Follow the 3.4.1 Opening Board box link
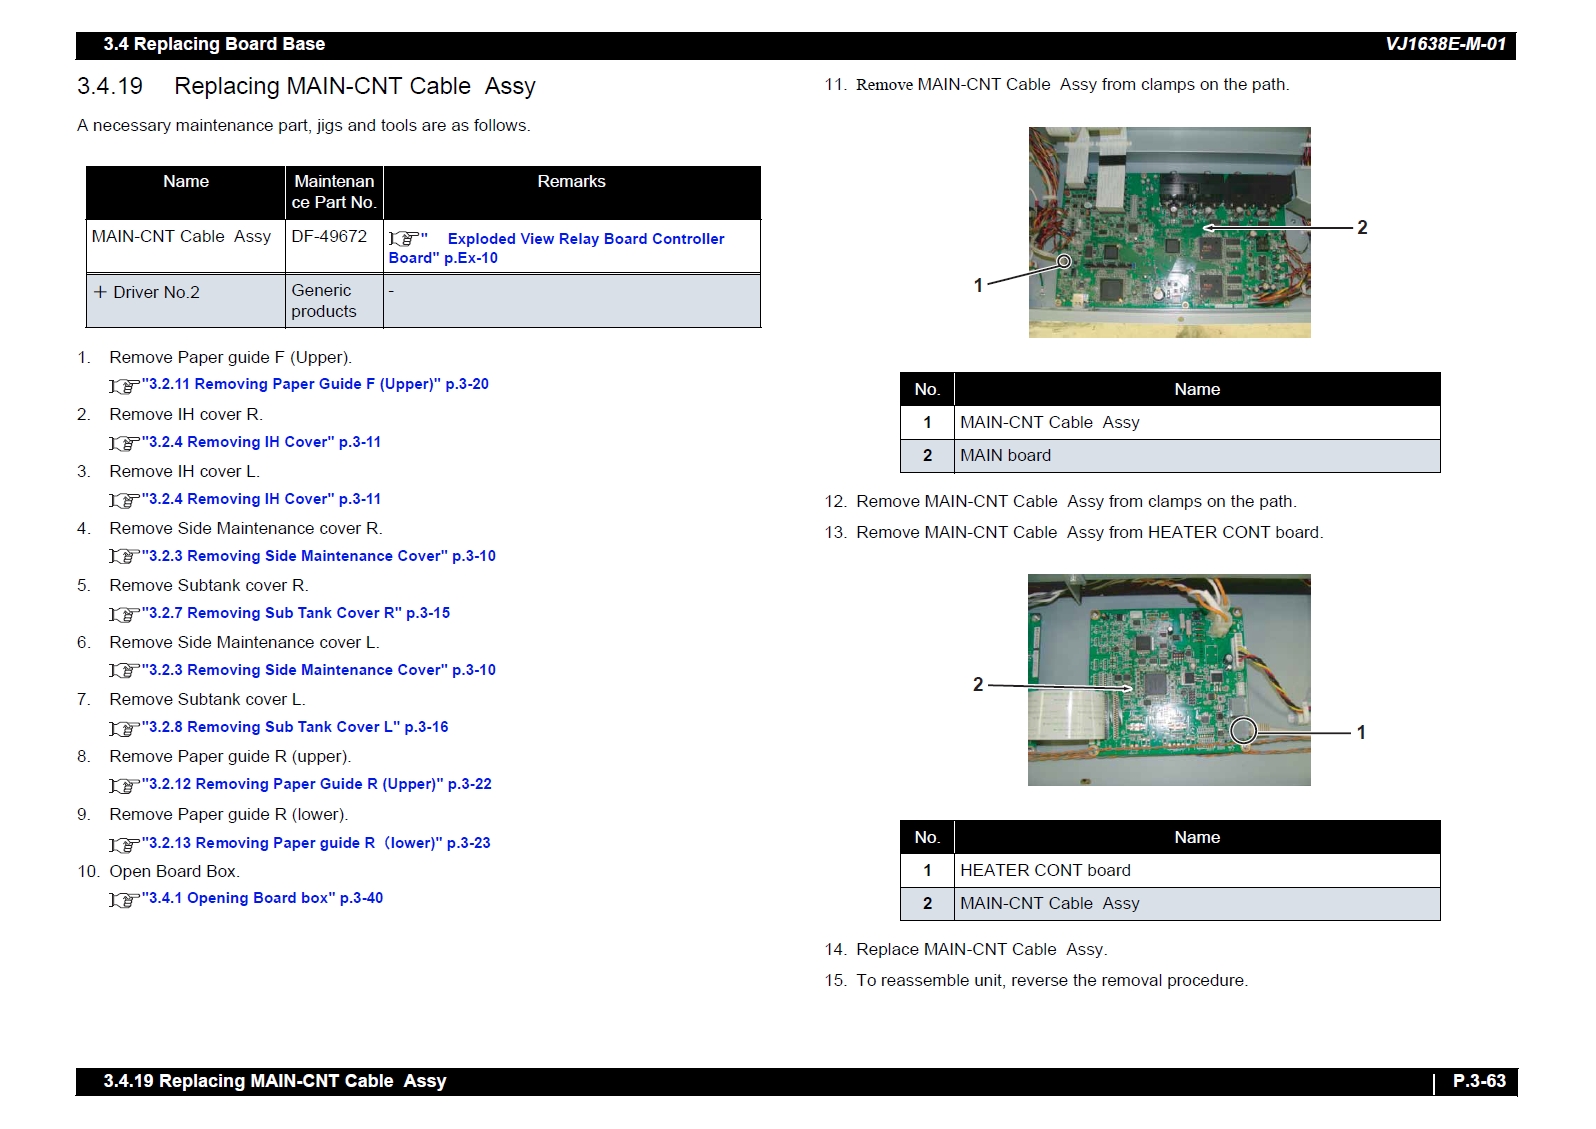1596x1129 pixels. point(262,898)
